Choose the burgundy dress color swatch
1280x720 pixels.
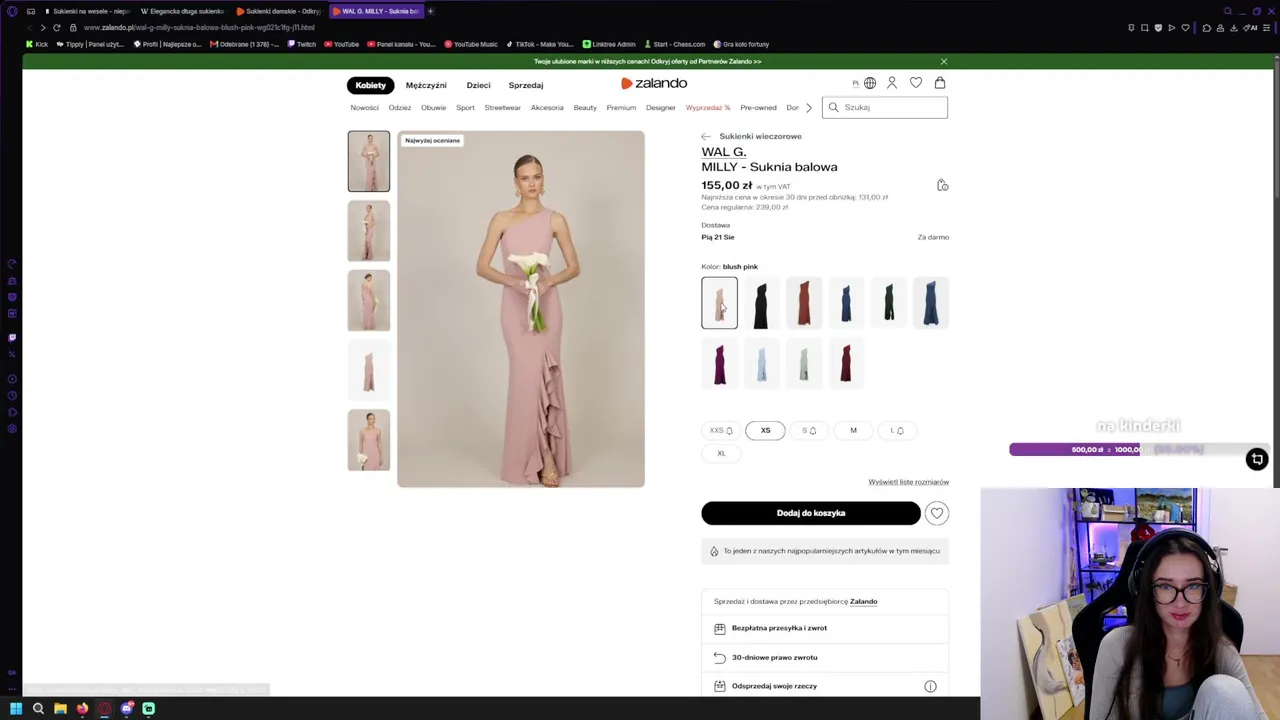click(846, 362)
